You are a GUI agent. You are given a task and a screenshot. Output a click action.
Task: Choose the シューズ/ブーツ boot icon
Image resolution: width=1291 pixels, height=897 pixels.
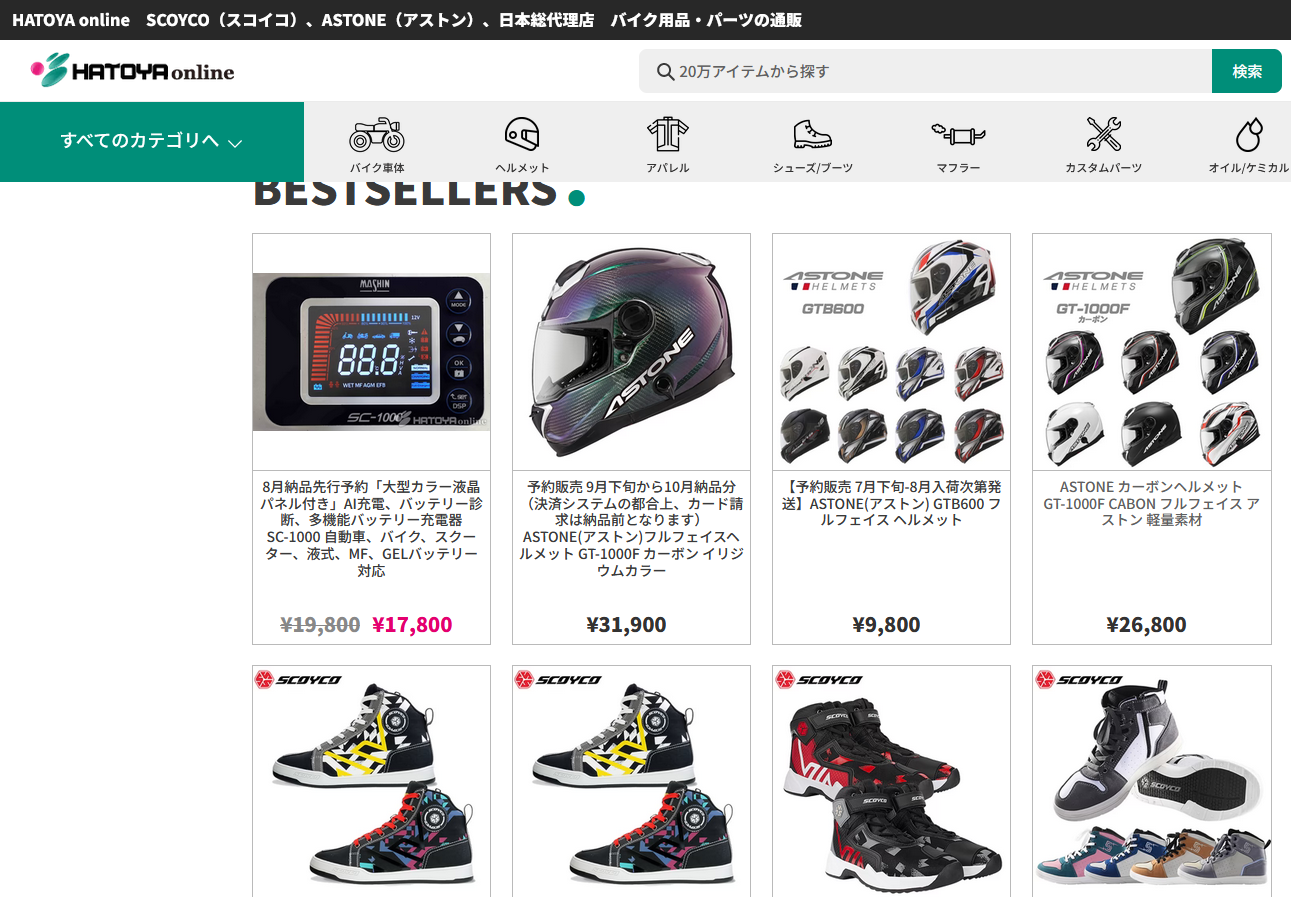pos(812,134)
